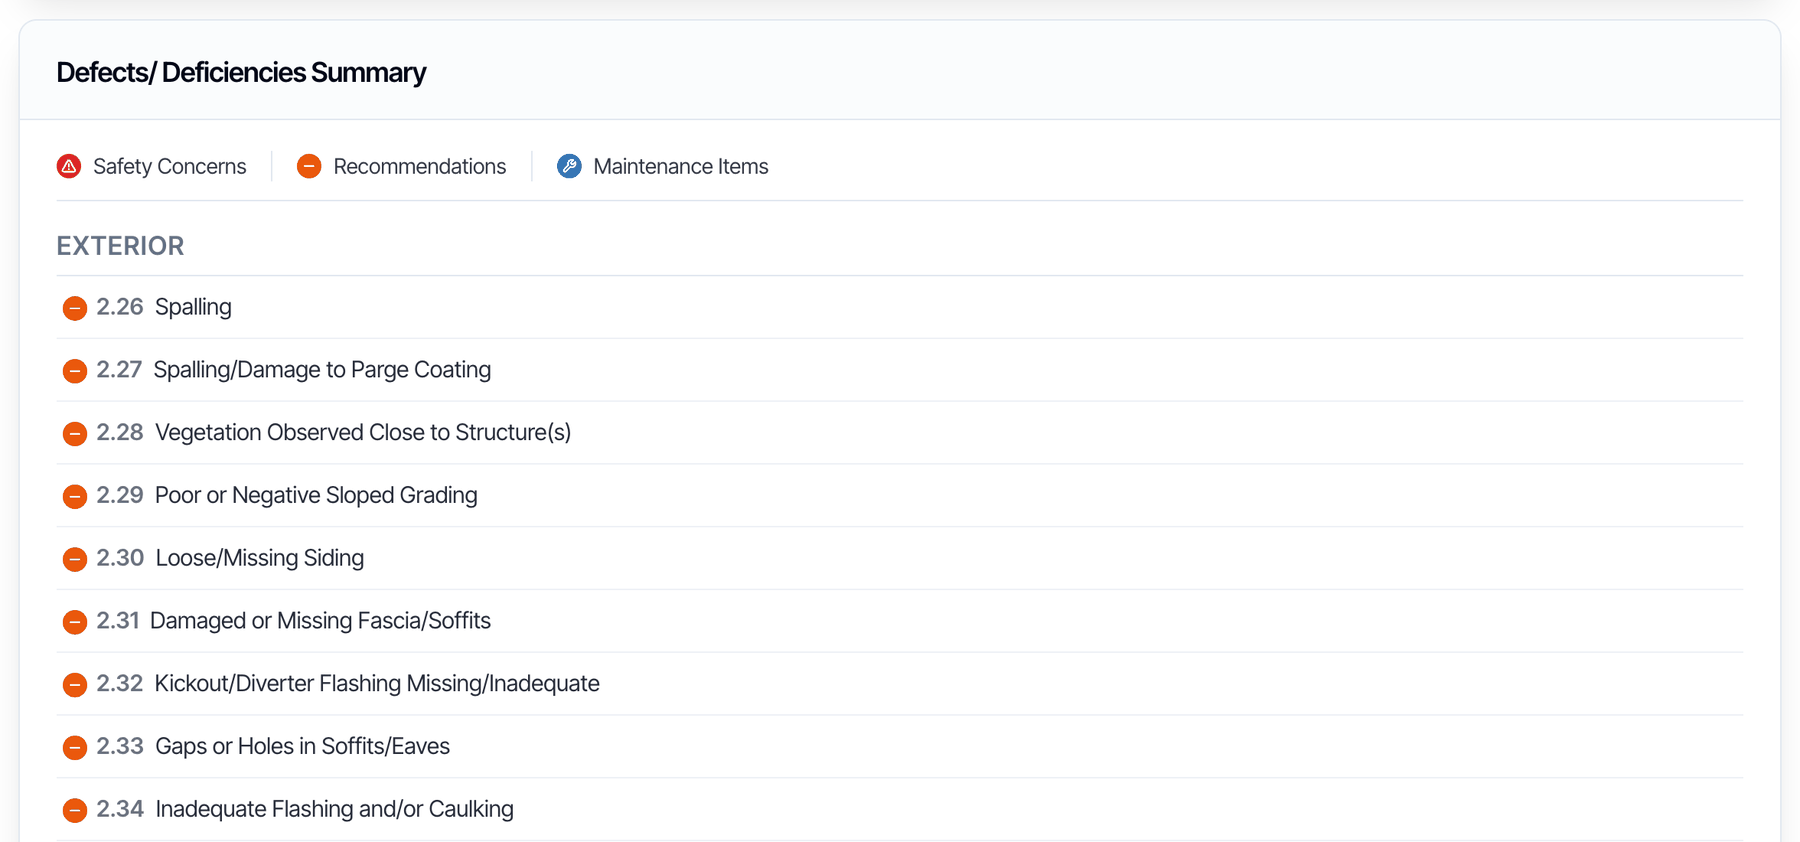Image resolution: width=1800 pixels, height=842 pixels.
Task: Click item number 2.33
Action: pos(120,746)
